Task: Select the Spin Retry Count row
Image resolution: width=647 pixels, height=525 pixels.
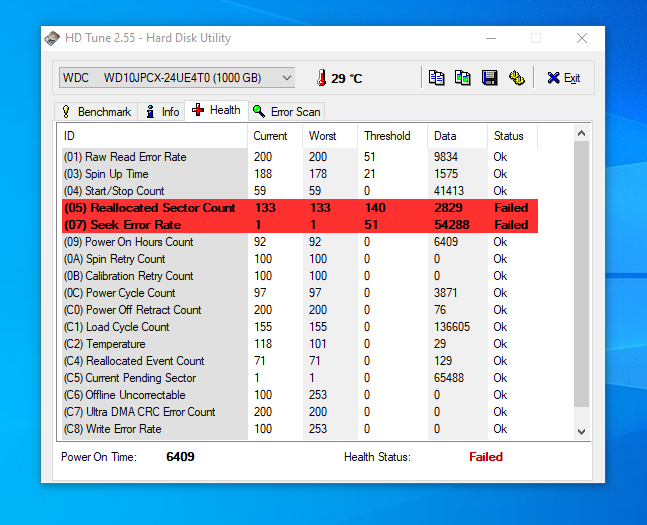Action: click(300, 259)
